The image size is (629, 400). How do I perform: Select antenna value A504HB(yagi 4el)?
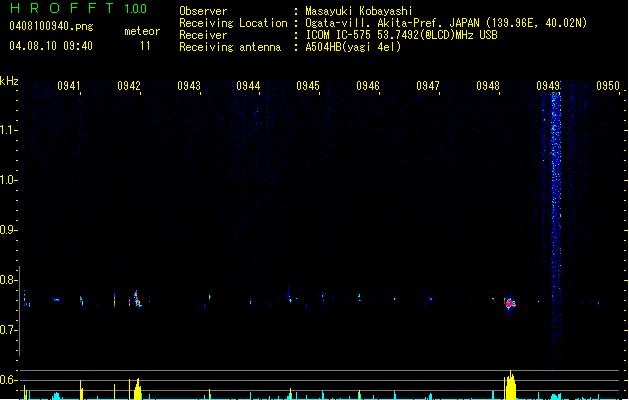pyautogui.click(x=353, y=47)
